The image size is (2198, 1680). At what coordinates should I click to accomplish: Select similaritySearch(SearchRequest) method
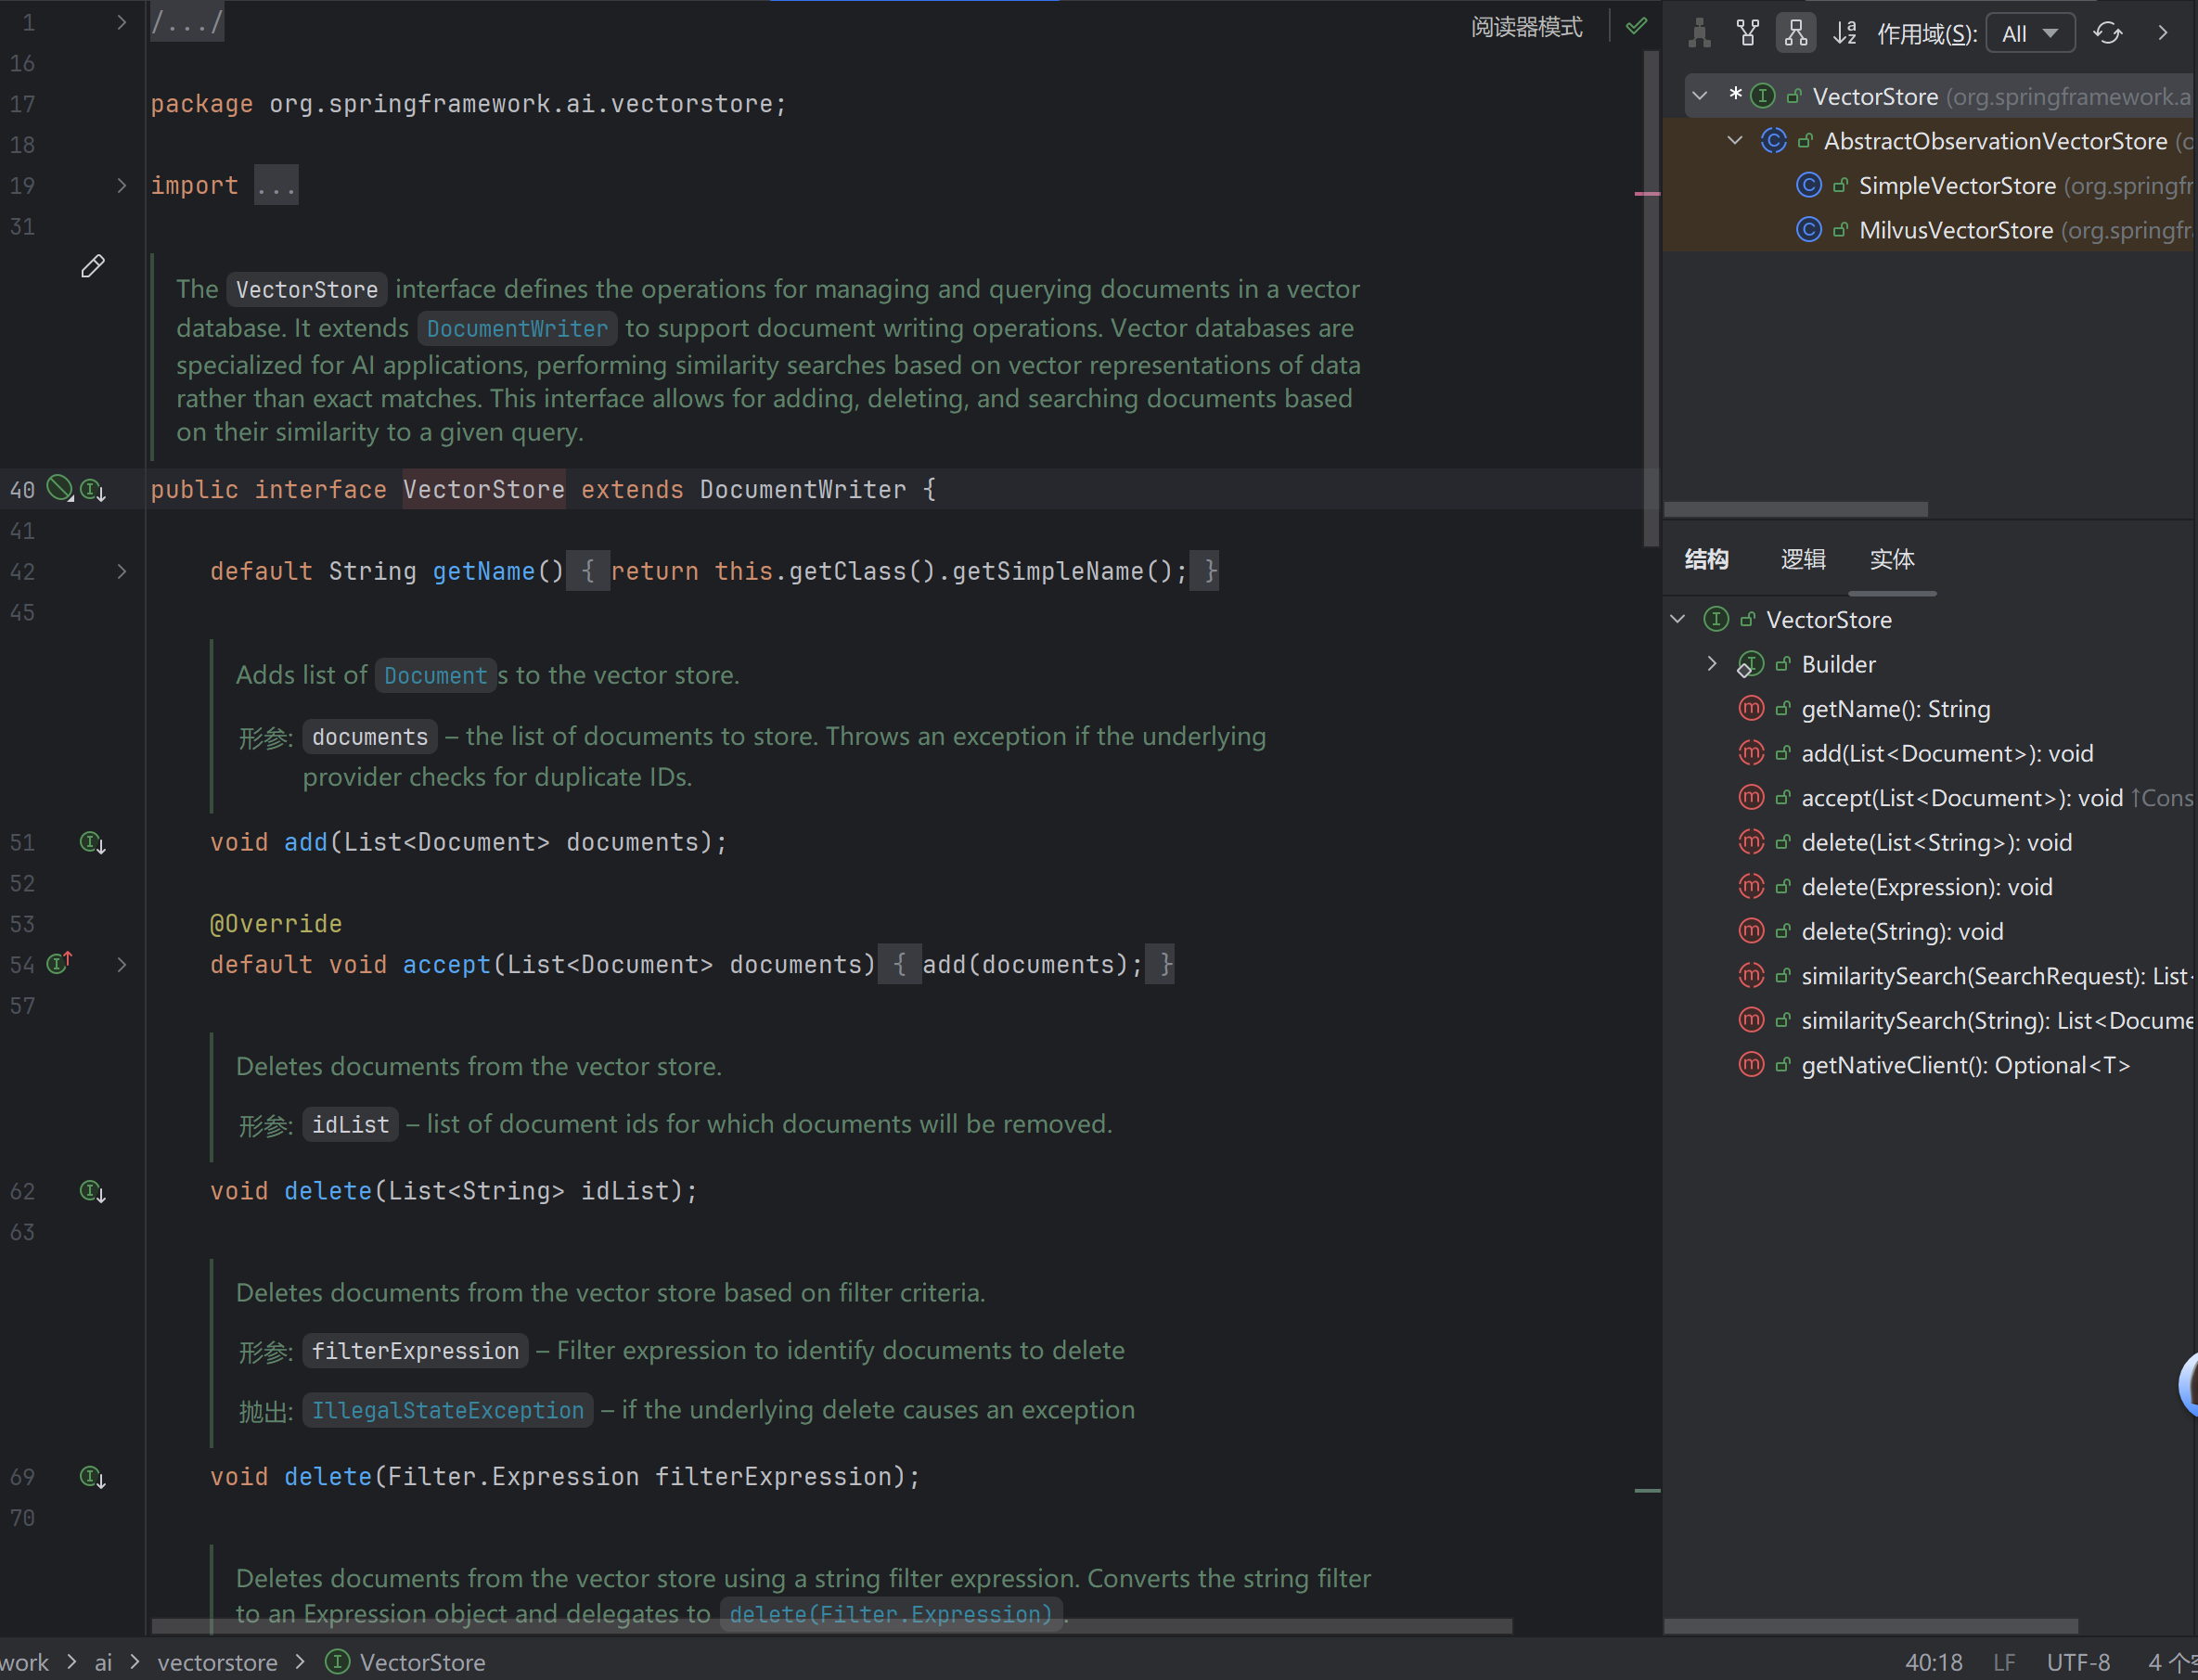[x=1998, y=976]
